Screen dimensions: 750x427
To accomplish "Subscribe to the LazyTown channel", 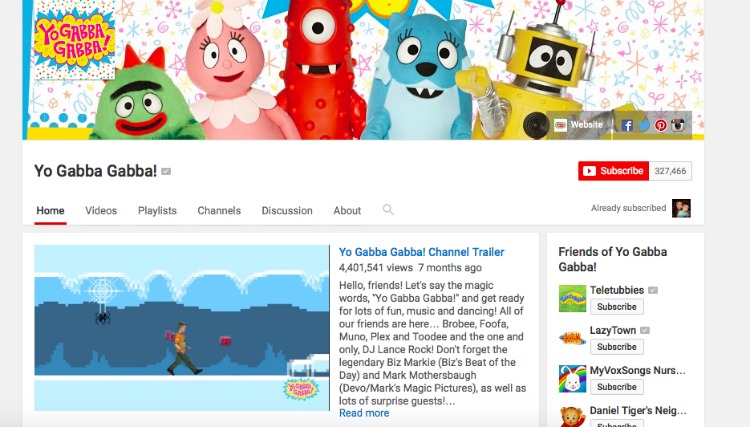I will 617,347.
